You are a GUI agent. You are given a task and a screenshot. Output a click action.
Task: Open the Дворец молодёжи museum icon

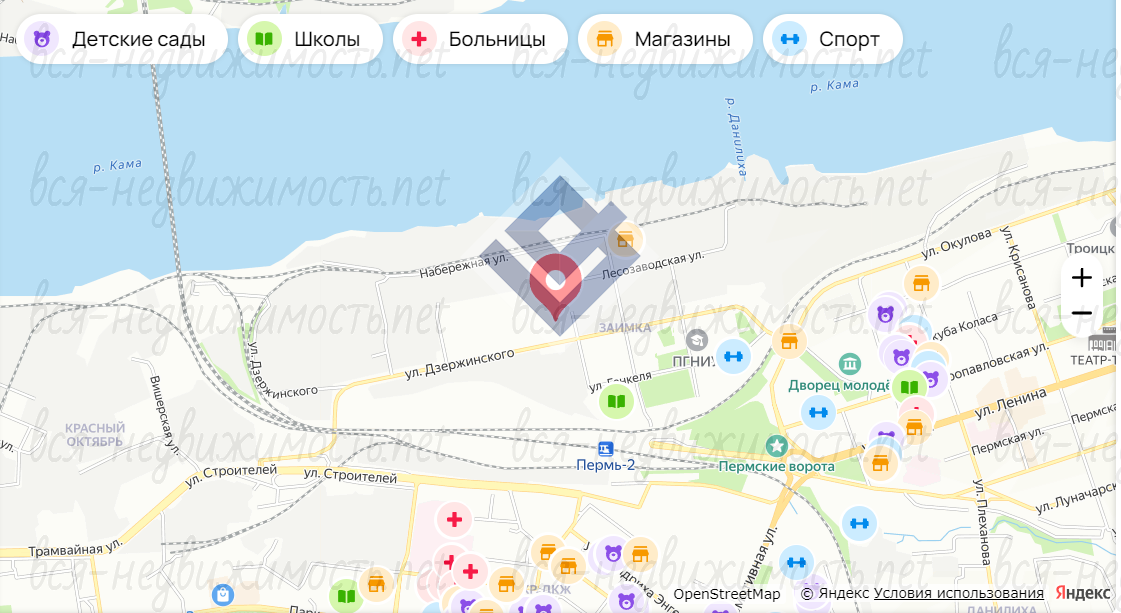point(849,364)
